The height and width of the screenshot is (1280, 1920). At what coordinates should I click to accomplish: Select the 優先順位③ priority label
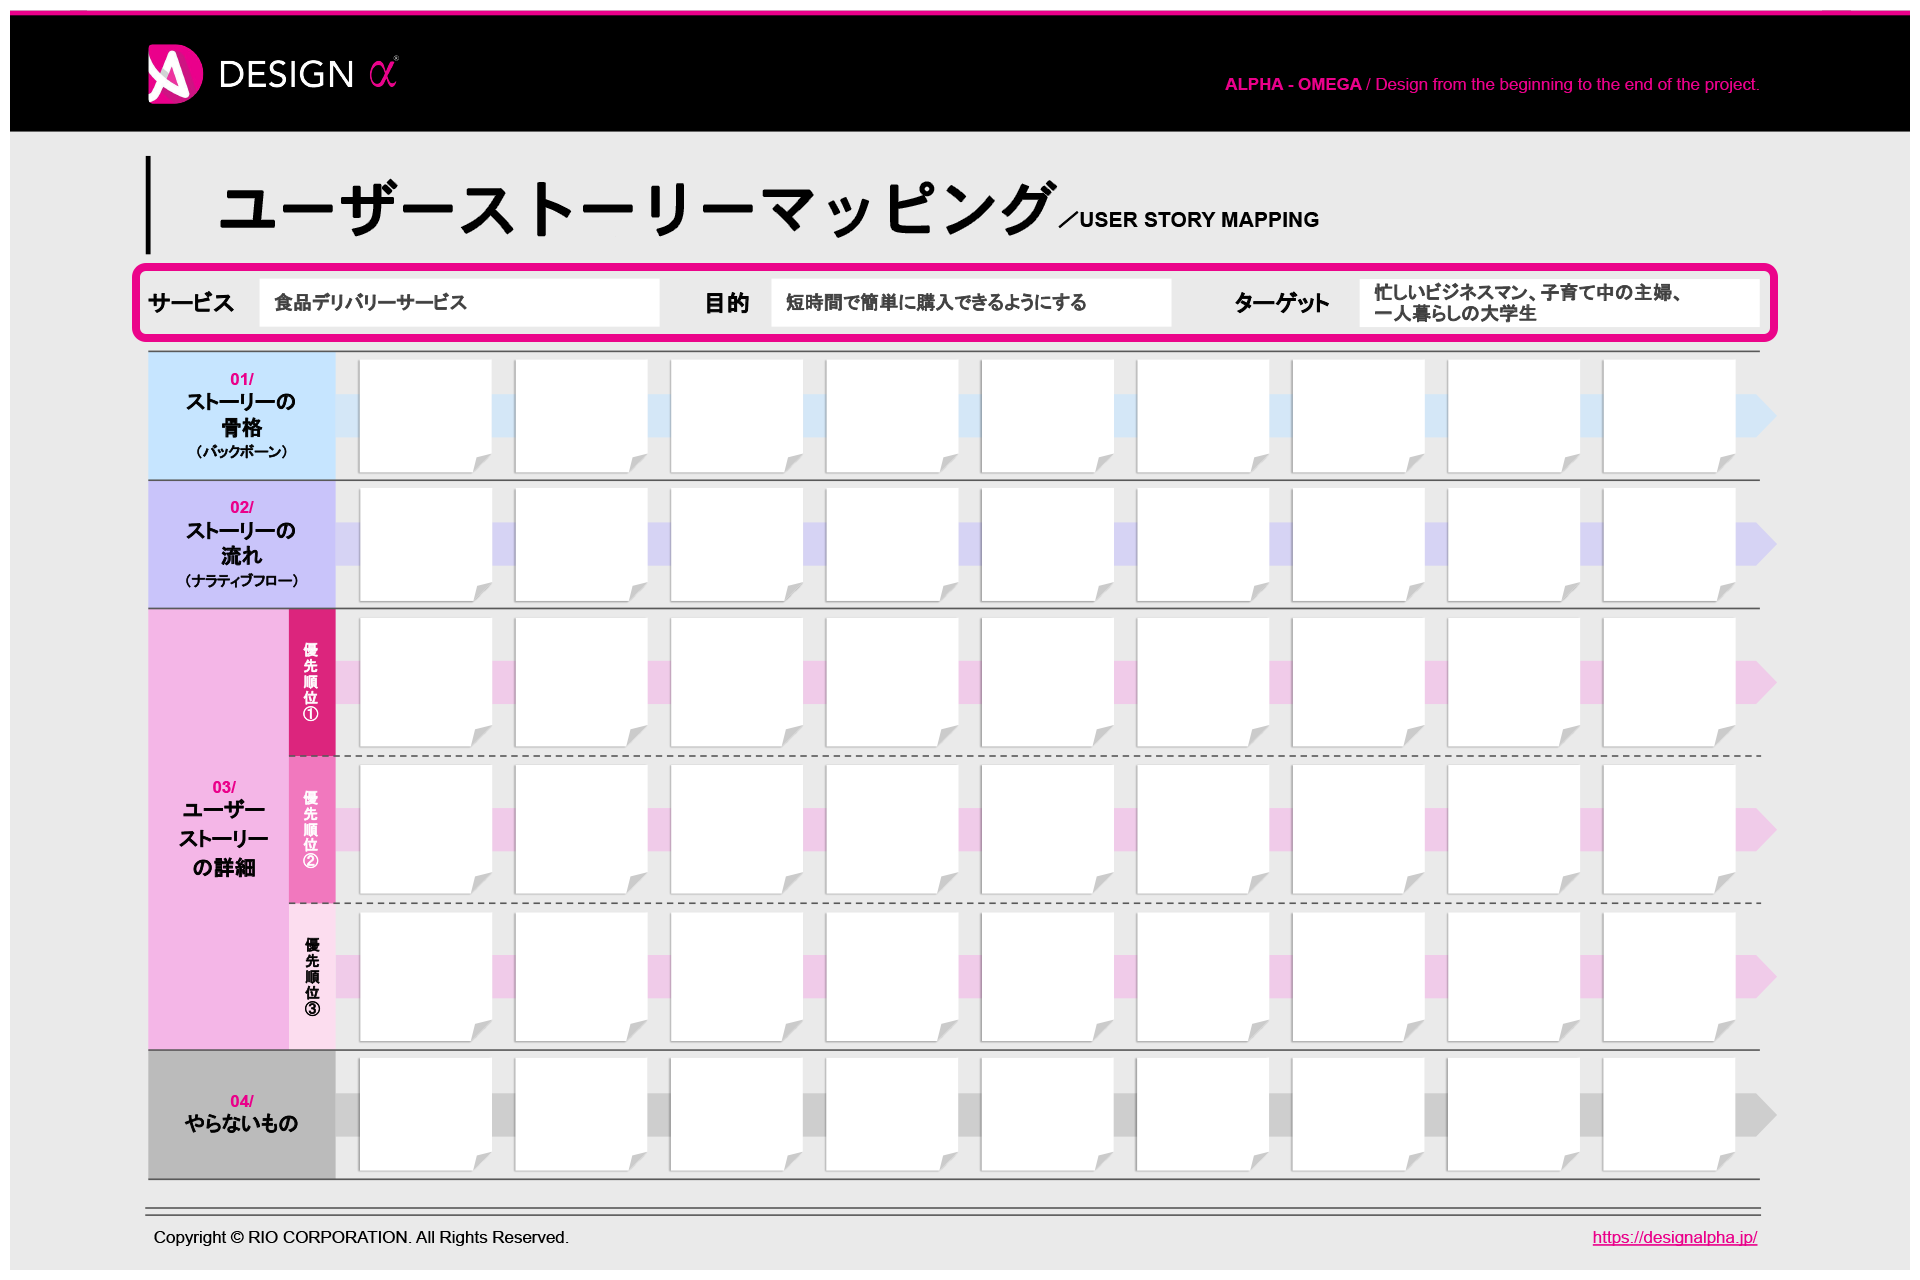click(312, 976)
